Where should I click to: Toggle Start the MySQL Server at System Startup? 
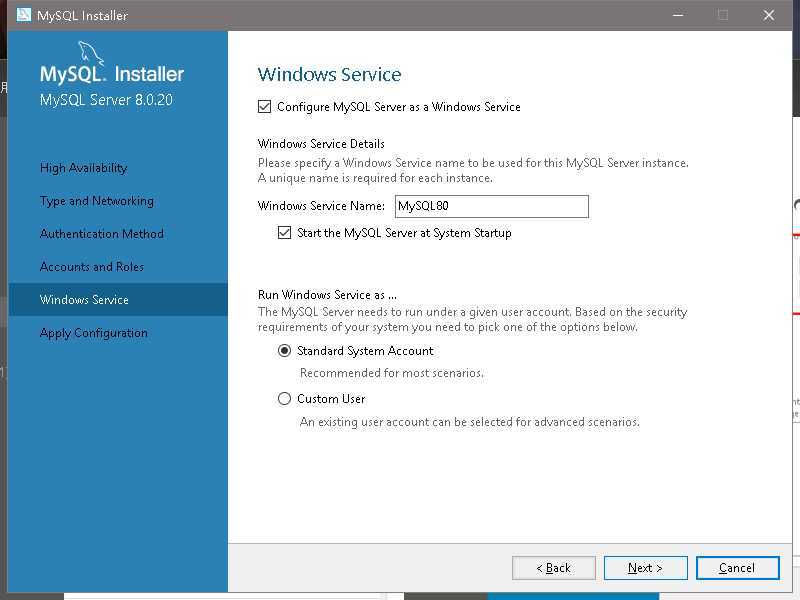pos(284,233)
